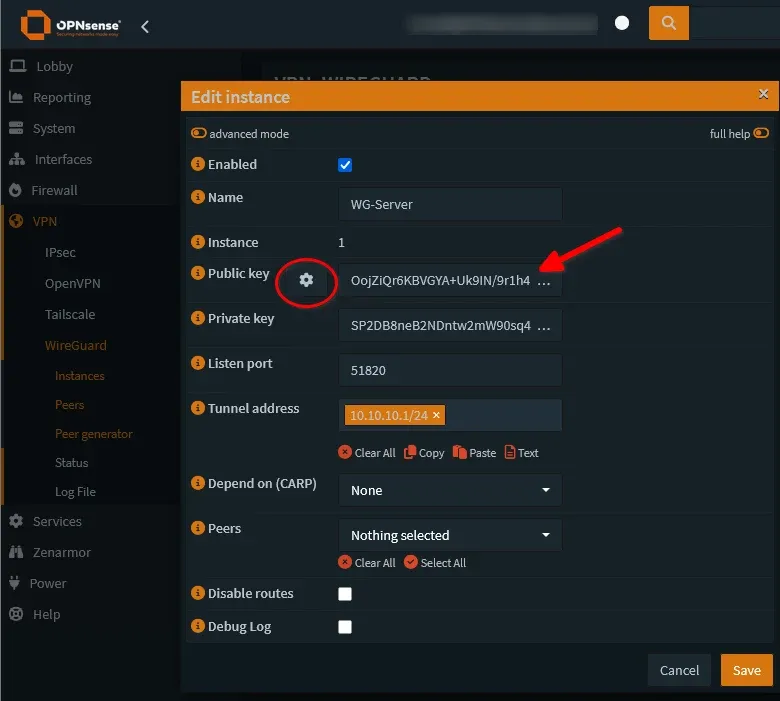The width and height of the screenshot is (780, 701).
Task: Select All peers
Action: click(435, 563)
